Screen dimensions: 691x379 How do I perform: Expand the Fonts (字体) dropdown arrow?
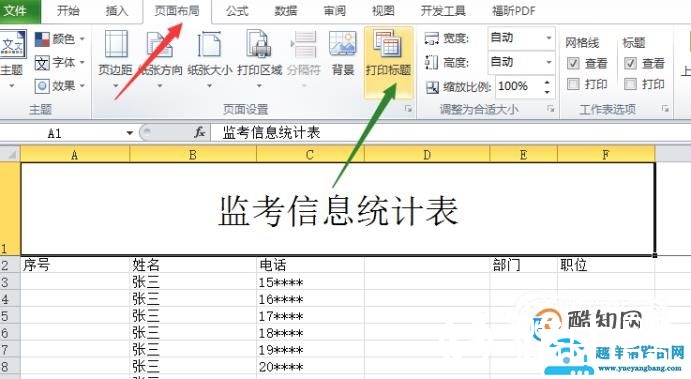coord(82,63)
